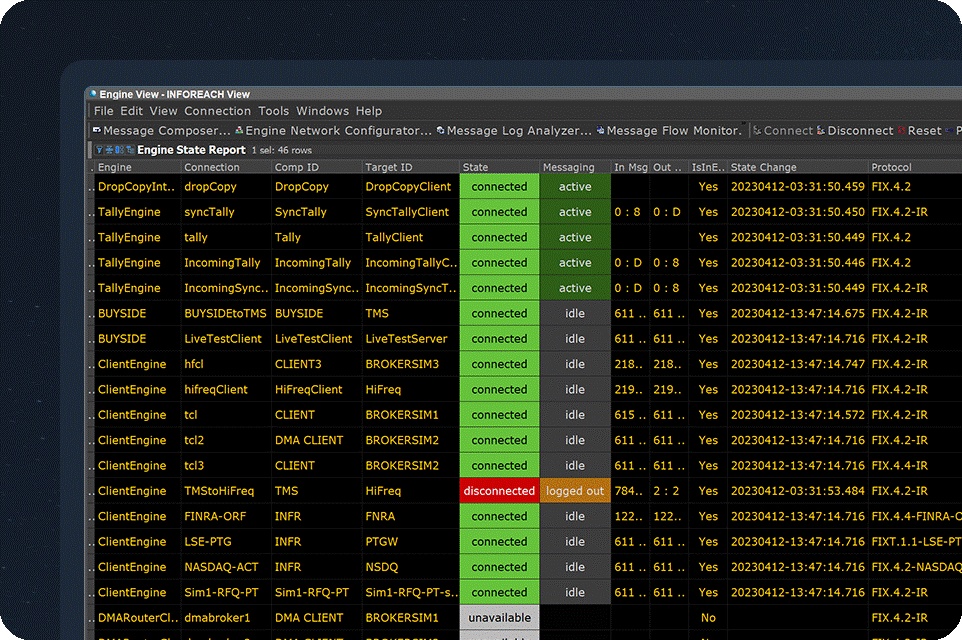This screenshot has height=640, width=962.
Task: Select the orange logged out cell
Action: coord(575,491)
